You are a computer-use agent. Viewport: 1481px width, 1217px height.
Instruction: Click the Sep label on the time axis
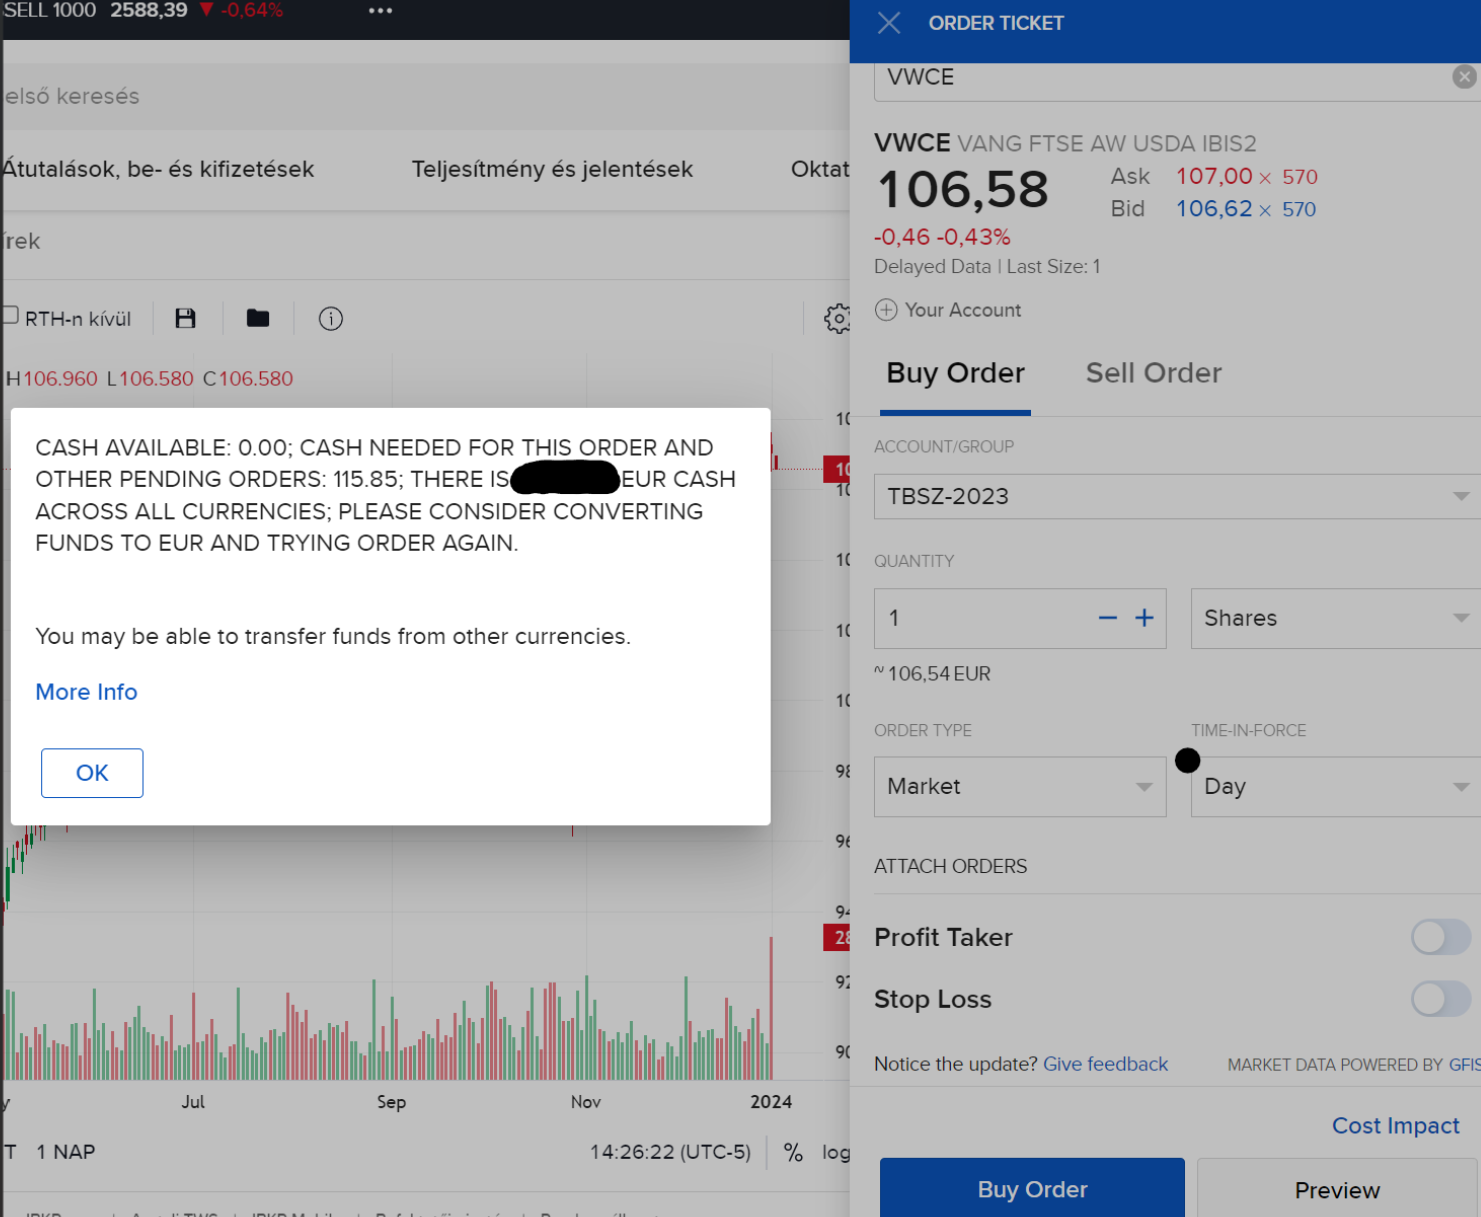[x=391, y=1102]
